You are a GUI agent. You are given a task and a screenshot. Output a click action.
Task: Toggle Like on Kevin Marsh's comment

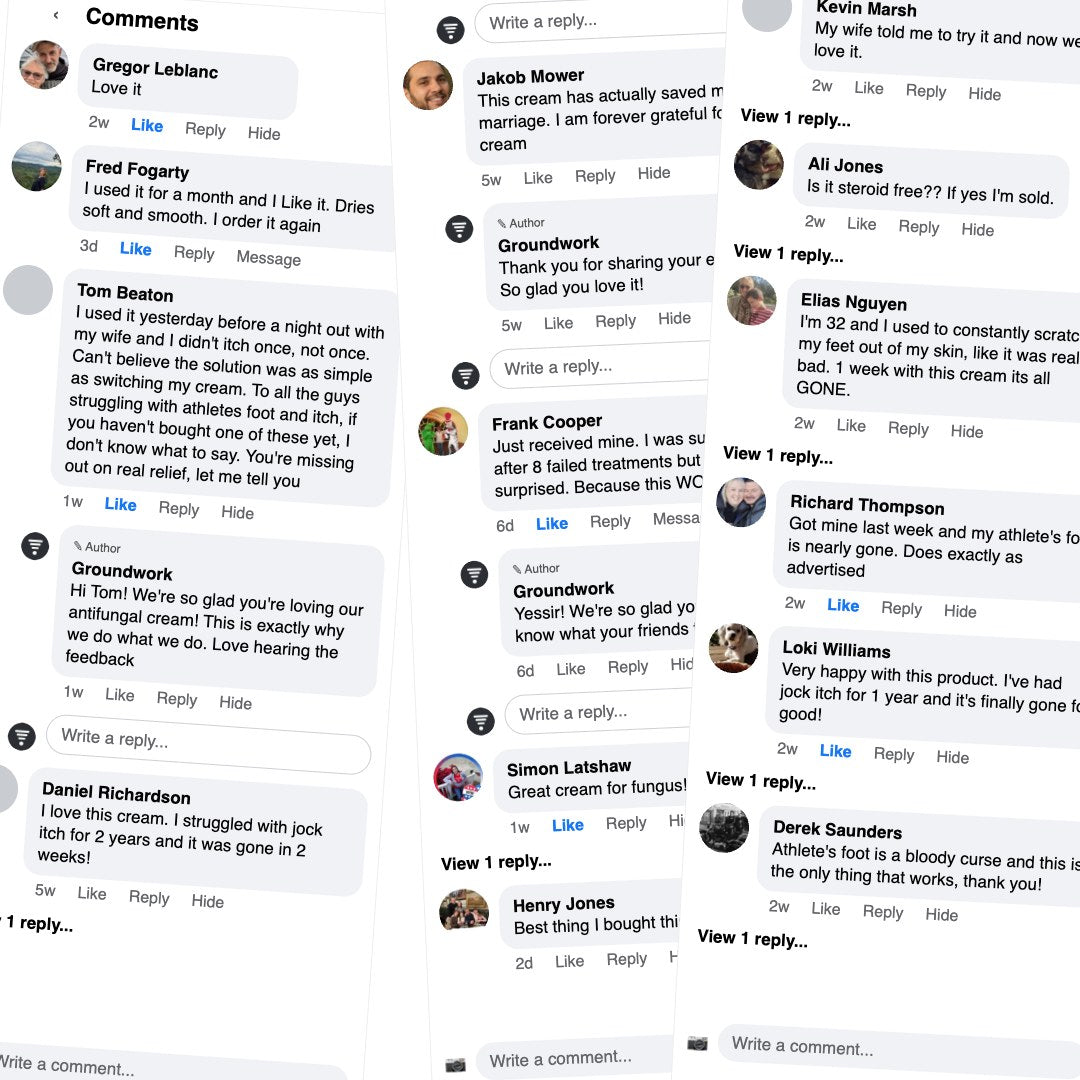869,88
